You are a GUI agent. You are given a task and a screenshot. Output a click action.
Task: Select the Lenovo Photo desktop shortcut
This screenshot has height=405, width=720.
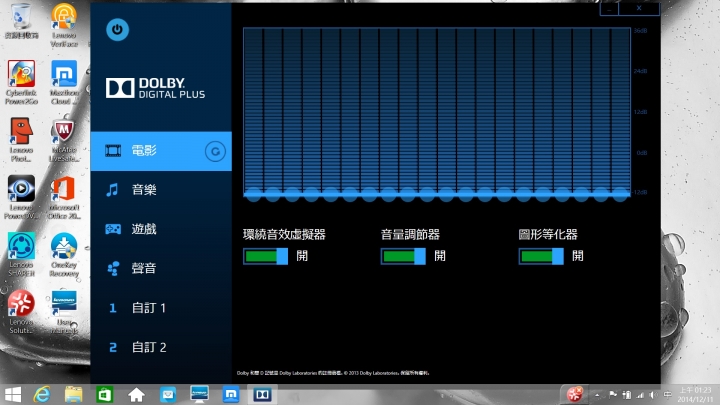[21, 140]
